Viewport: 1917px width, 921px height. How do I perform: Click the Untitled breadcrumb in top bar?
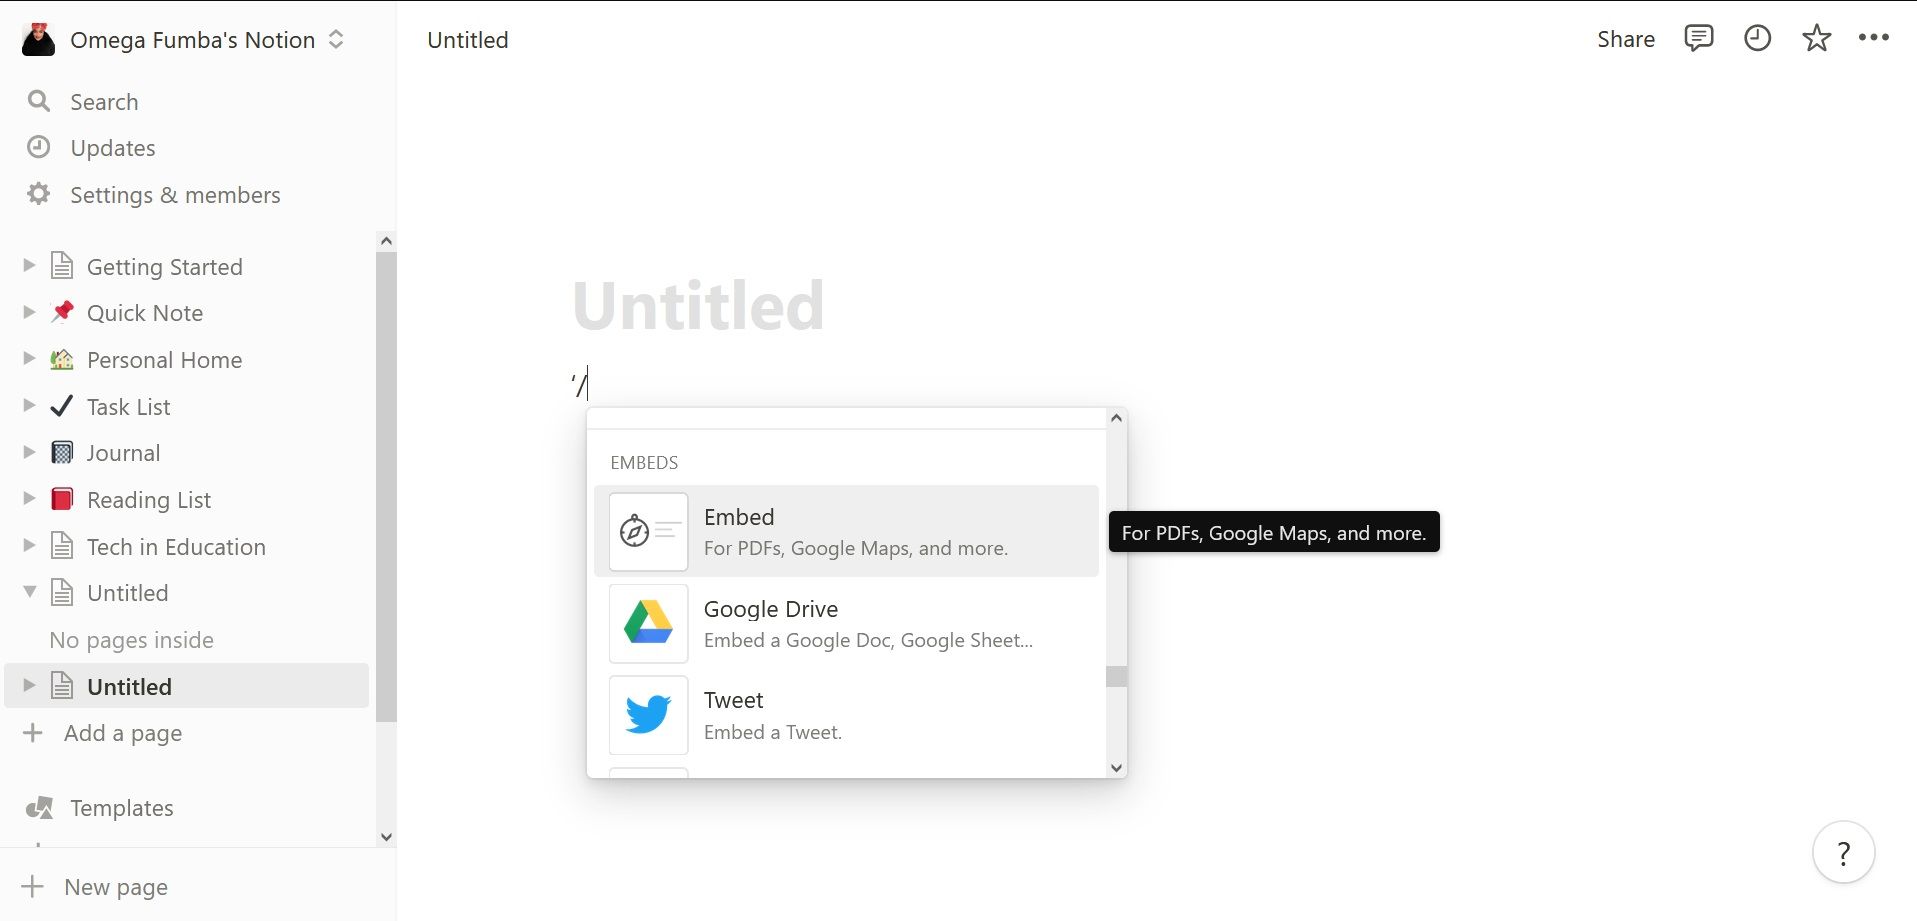click(x=467, y=40)
